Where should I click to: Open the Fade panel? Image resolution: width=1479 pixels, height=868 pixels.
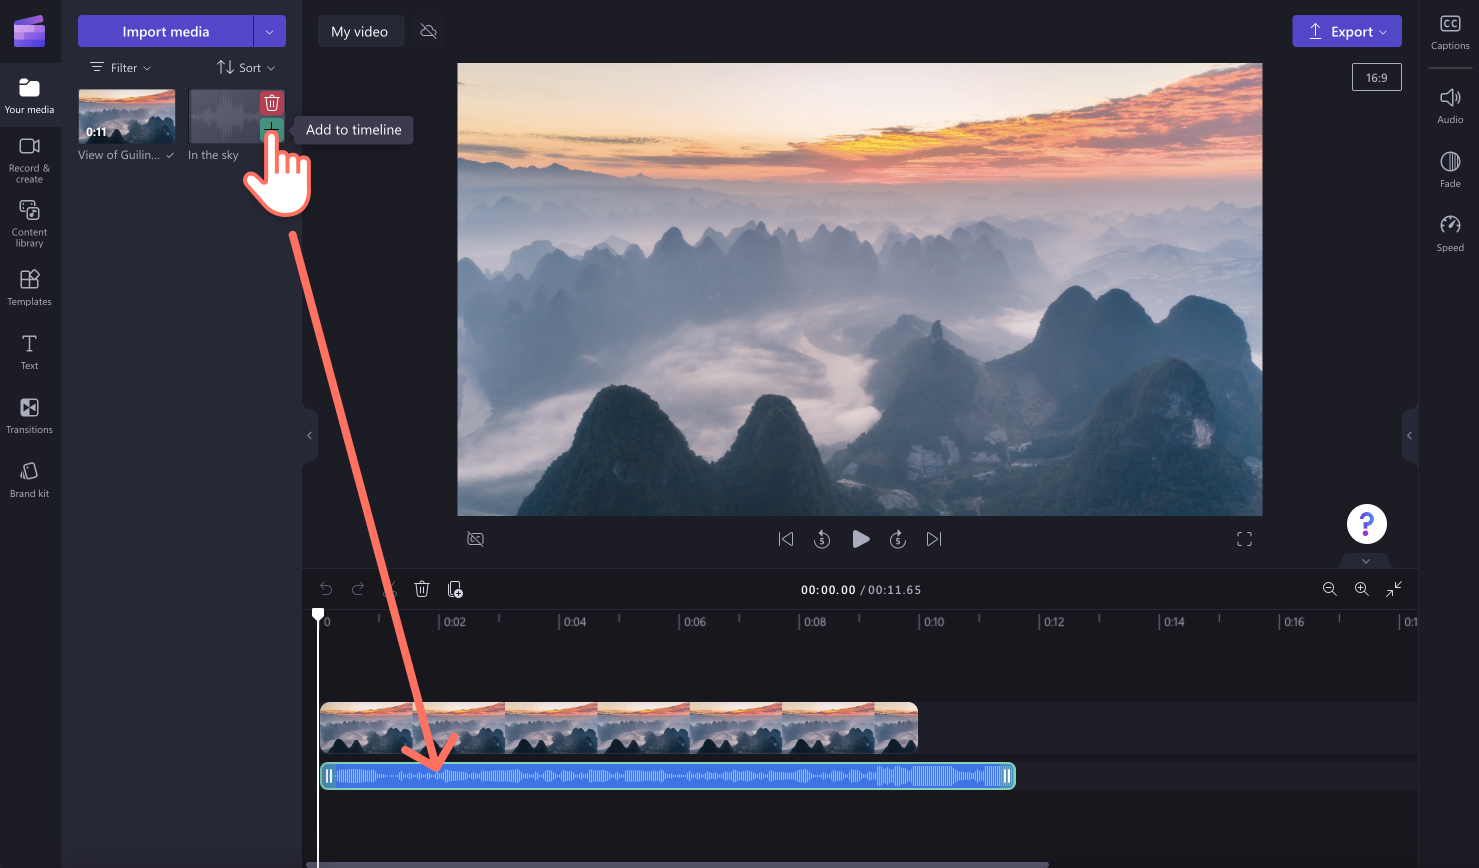tap(1450, 169)
